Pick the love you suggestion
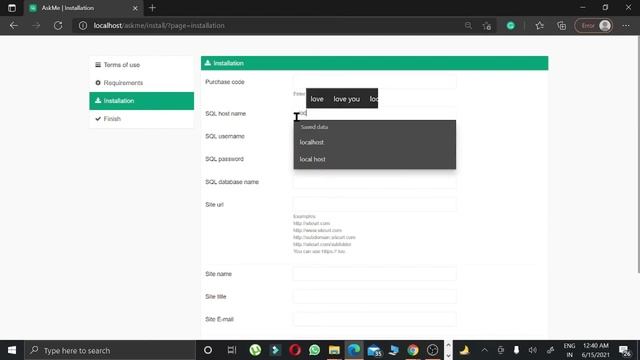This screenshot has height=360, width=640. tap(347, 99)
